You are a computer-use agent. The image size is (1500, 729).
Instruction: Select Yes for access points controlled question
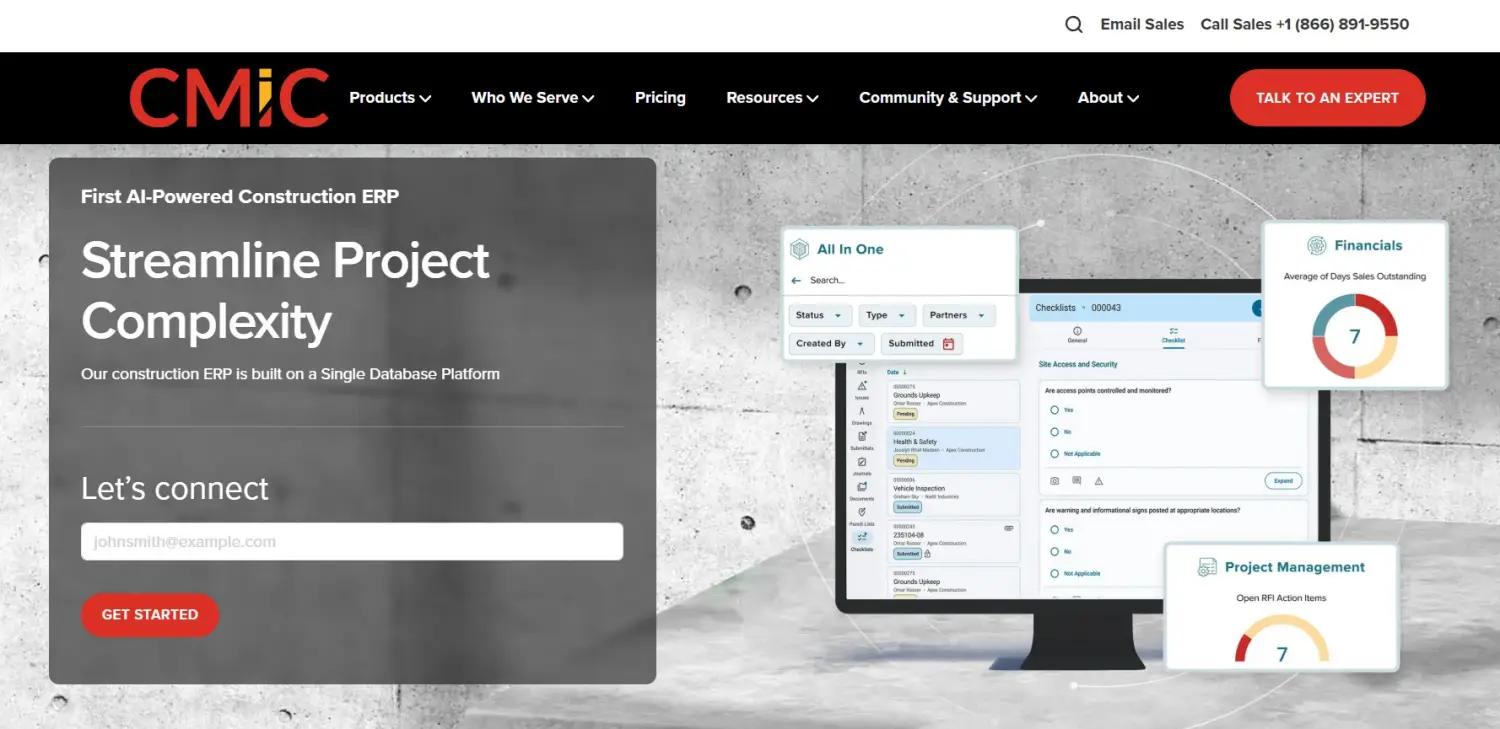click(x=1054, y=410)
